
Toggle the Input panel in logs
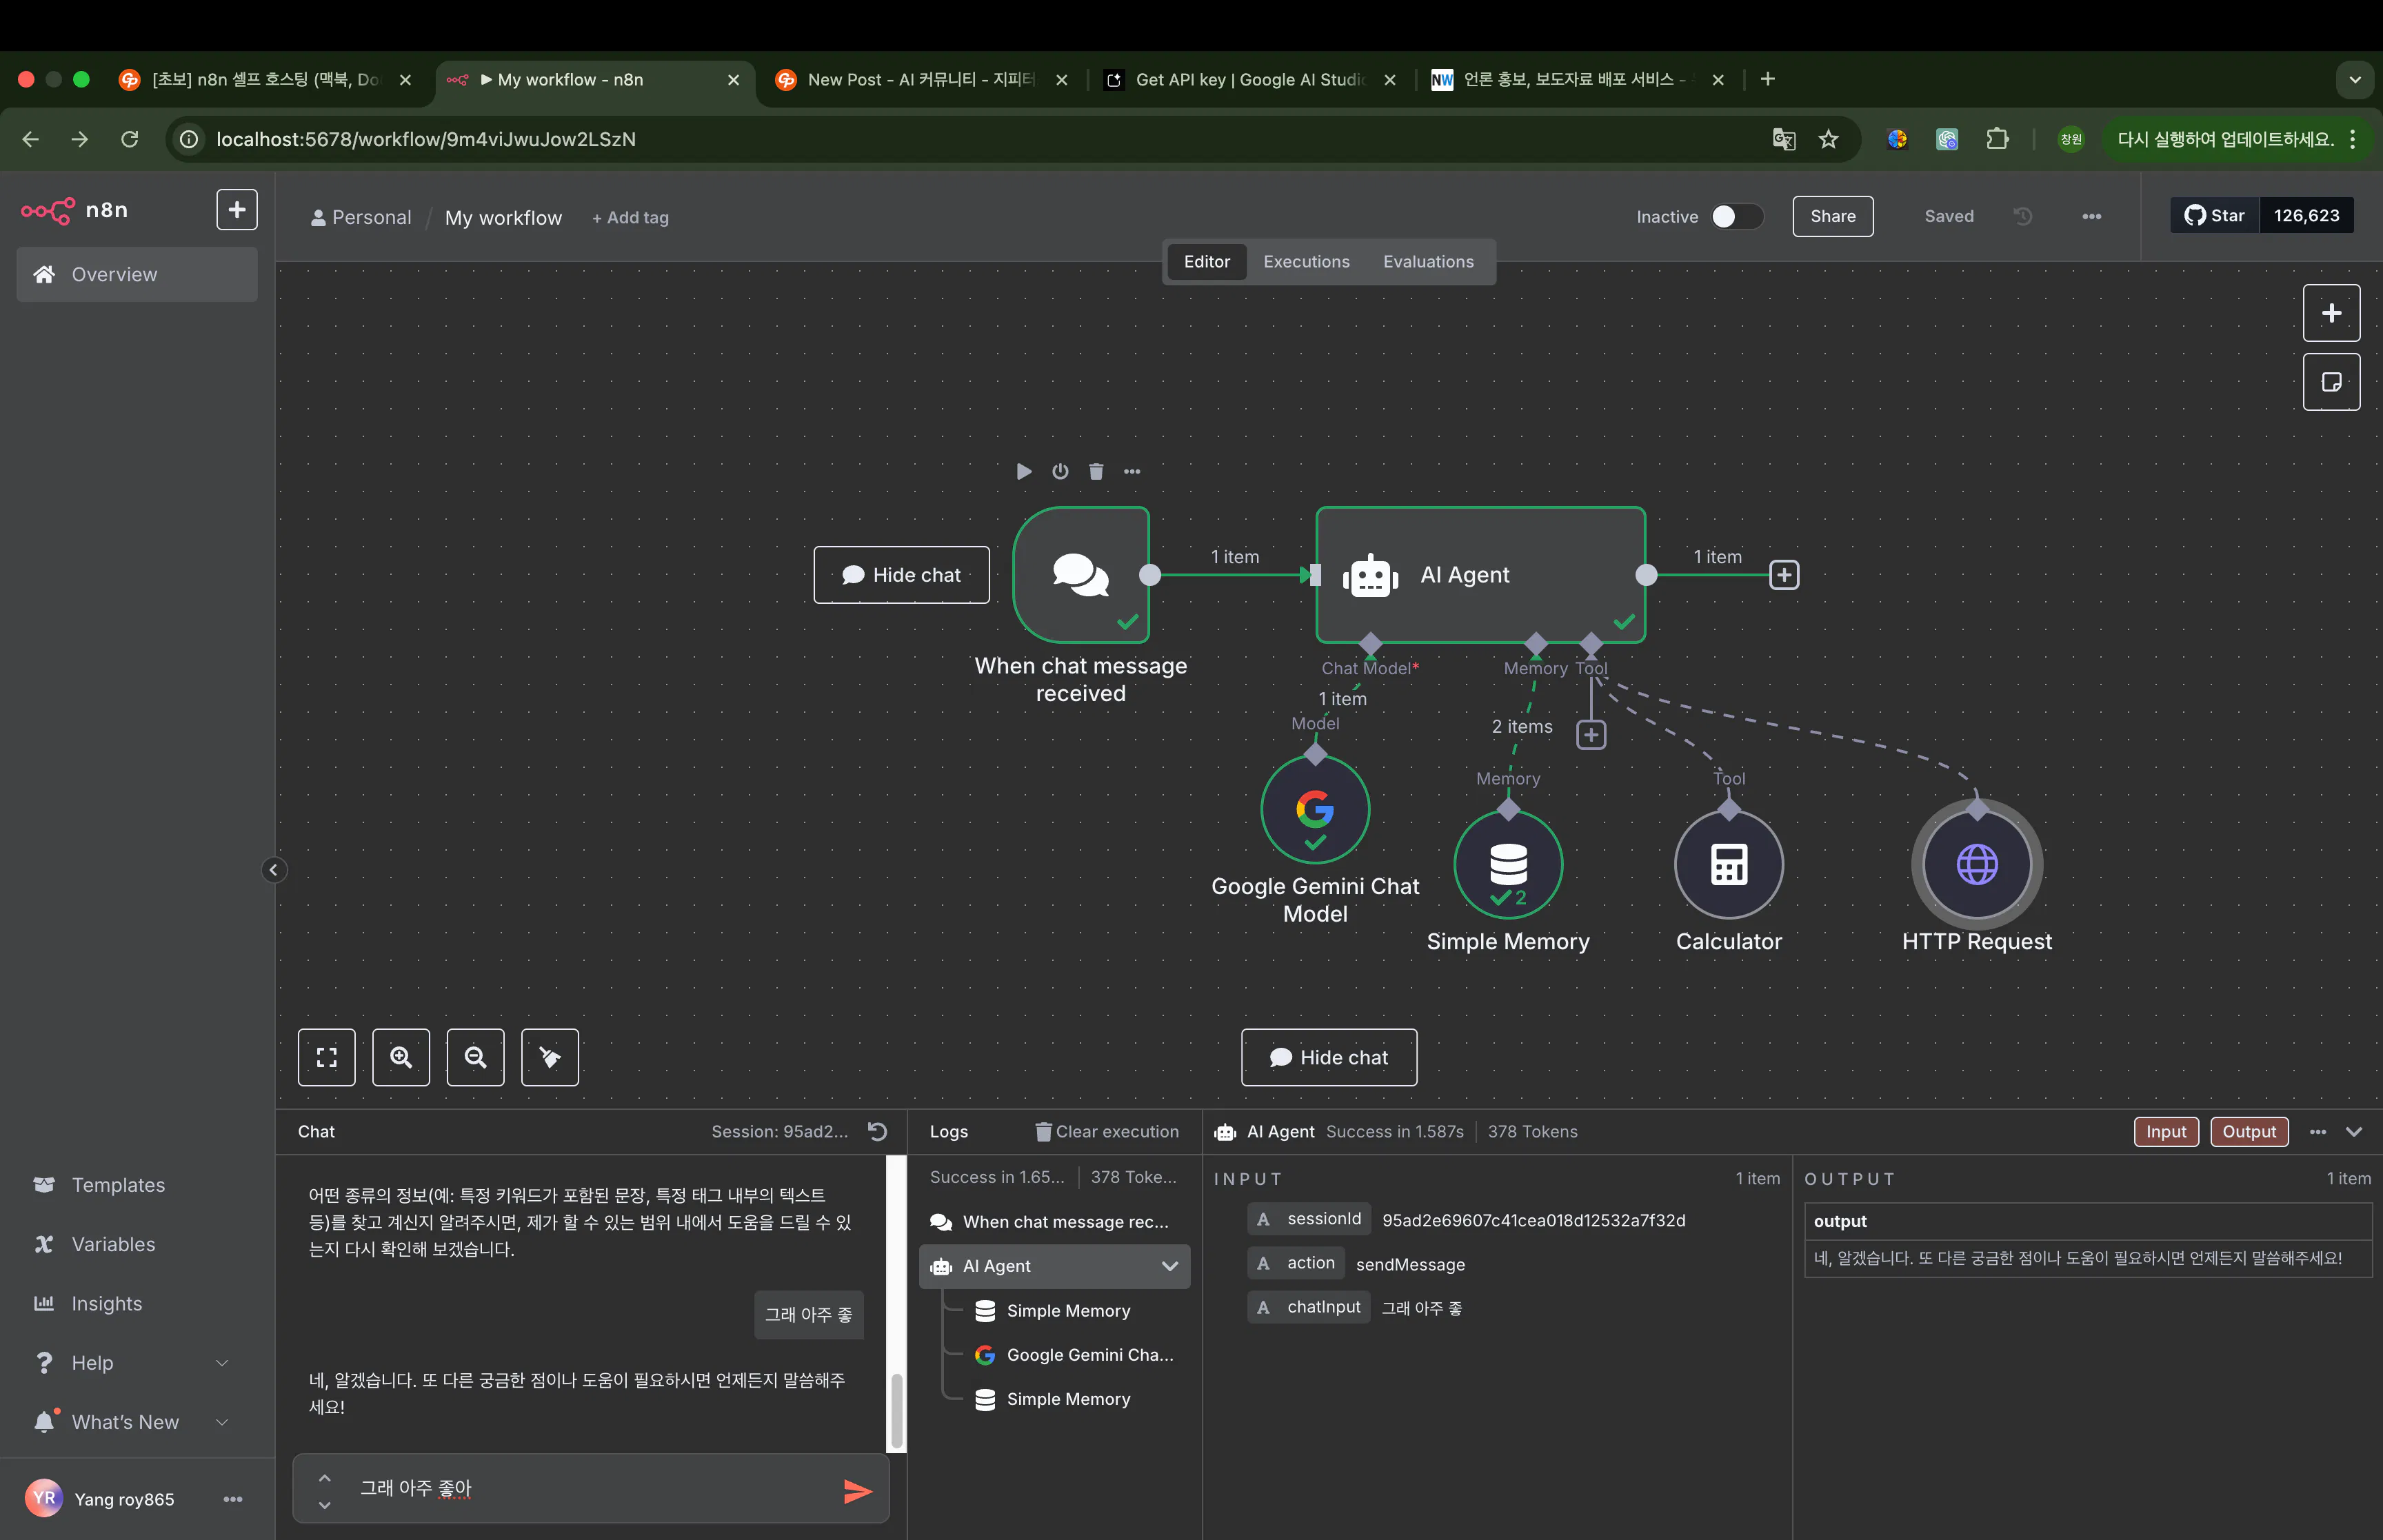coord(2166,1131)
